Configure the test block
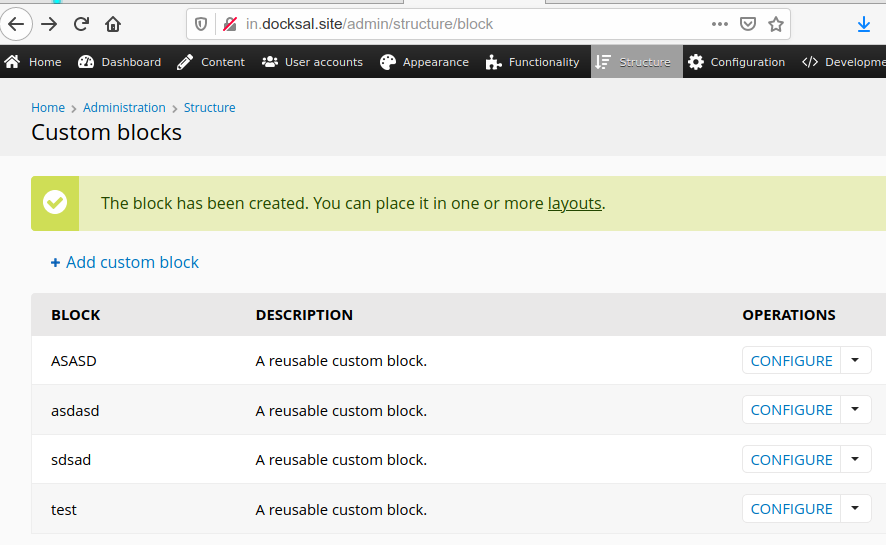 (791, 508)
